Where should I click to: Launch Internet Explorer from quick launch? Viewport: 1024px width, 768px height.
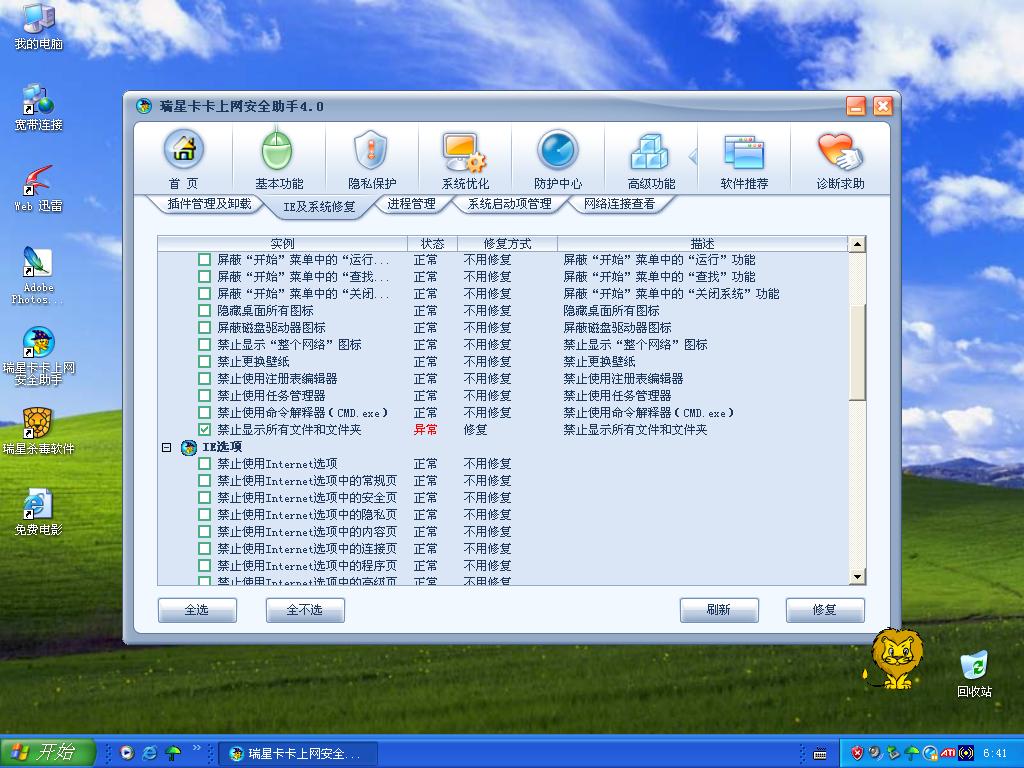point(150,753)
